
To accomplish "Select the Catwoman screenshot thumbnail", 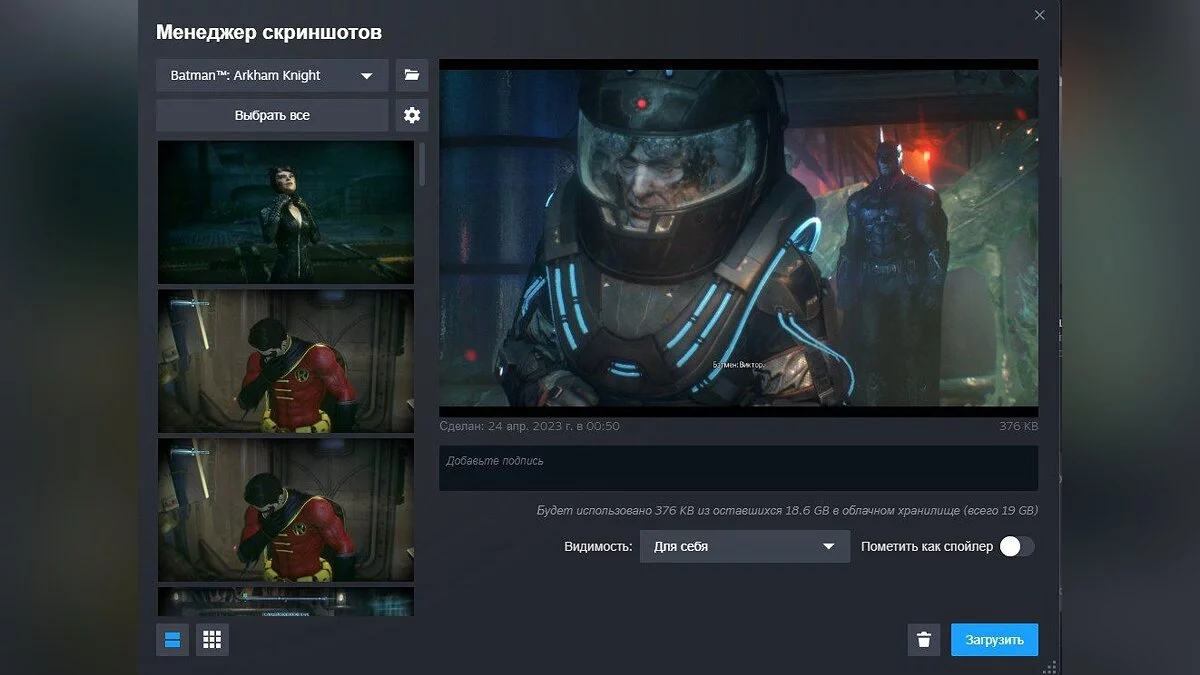I will (286, 212).
